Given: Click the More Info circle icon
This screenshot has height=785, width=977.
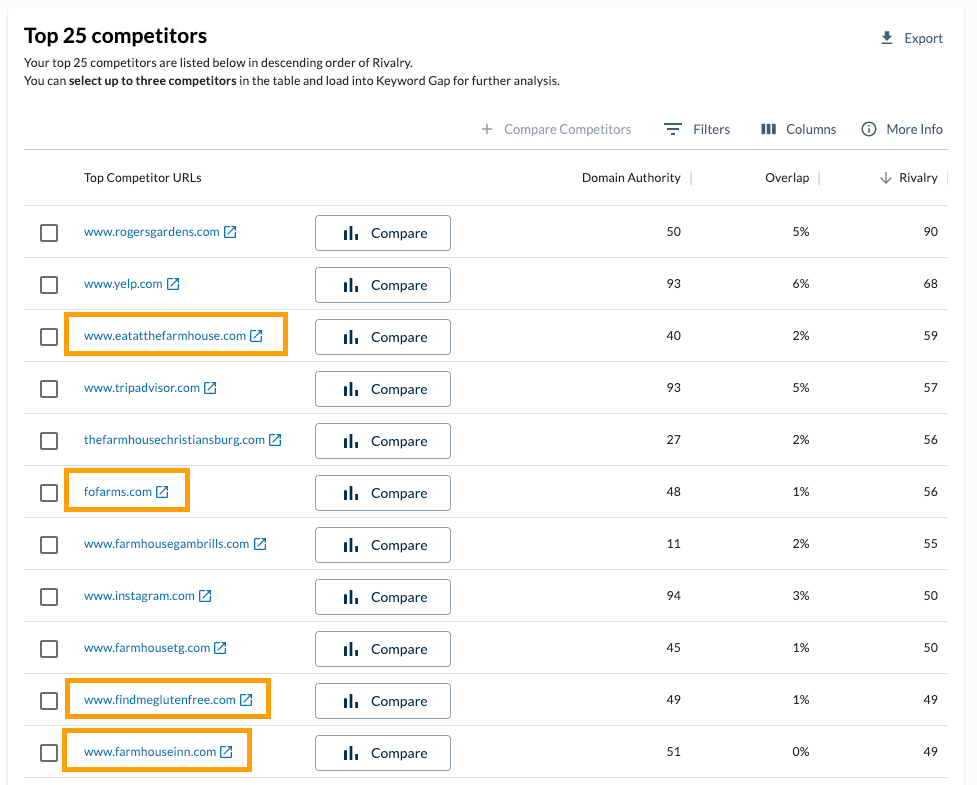Looking at the screenshot, I should click(869, 129).
